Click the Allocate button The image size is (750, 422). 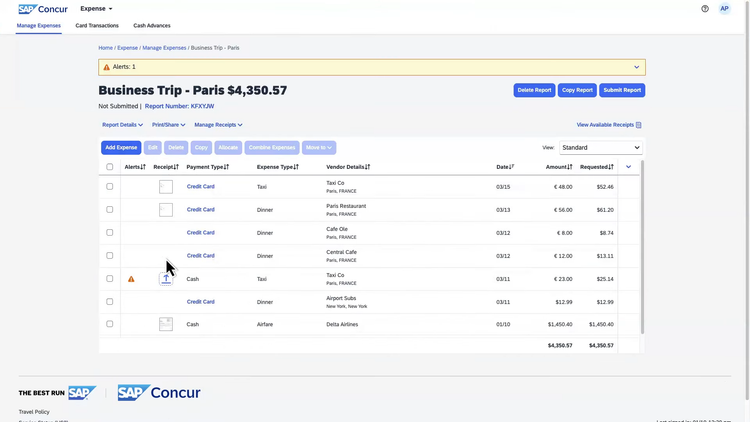[x=228, y=147]
